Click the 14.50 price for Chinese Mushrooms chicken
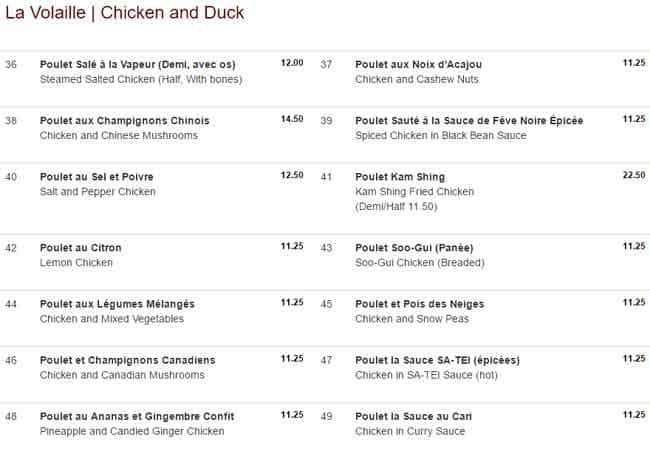Image resolution: width=650 pixels, height=451 pixels. tap(292, 119)
